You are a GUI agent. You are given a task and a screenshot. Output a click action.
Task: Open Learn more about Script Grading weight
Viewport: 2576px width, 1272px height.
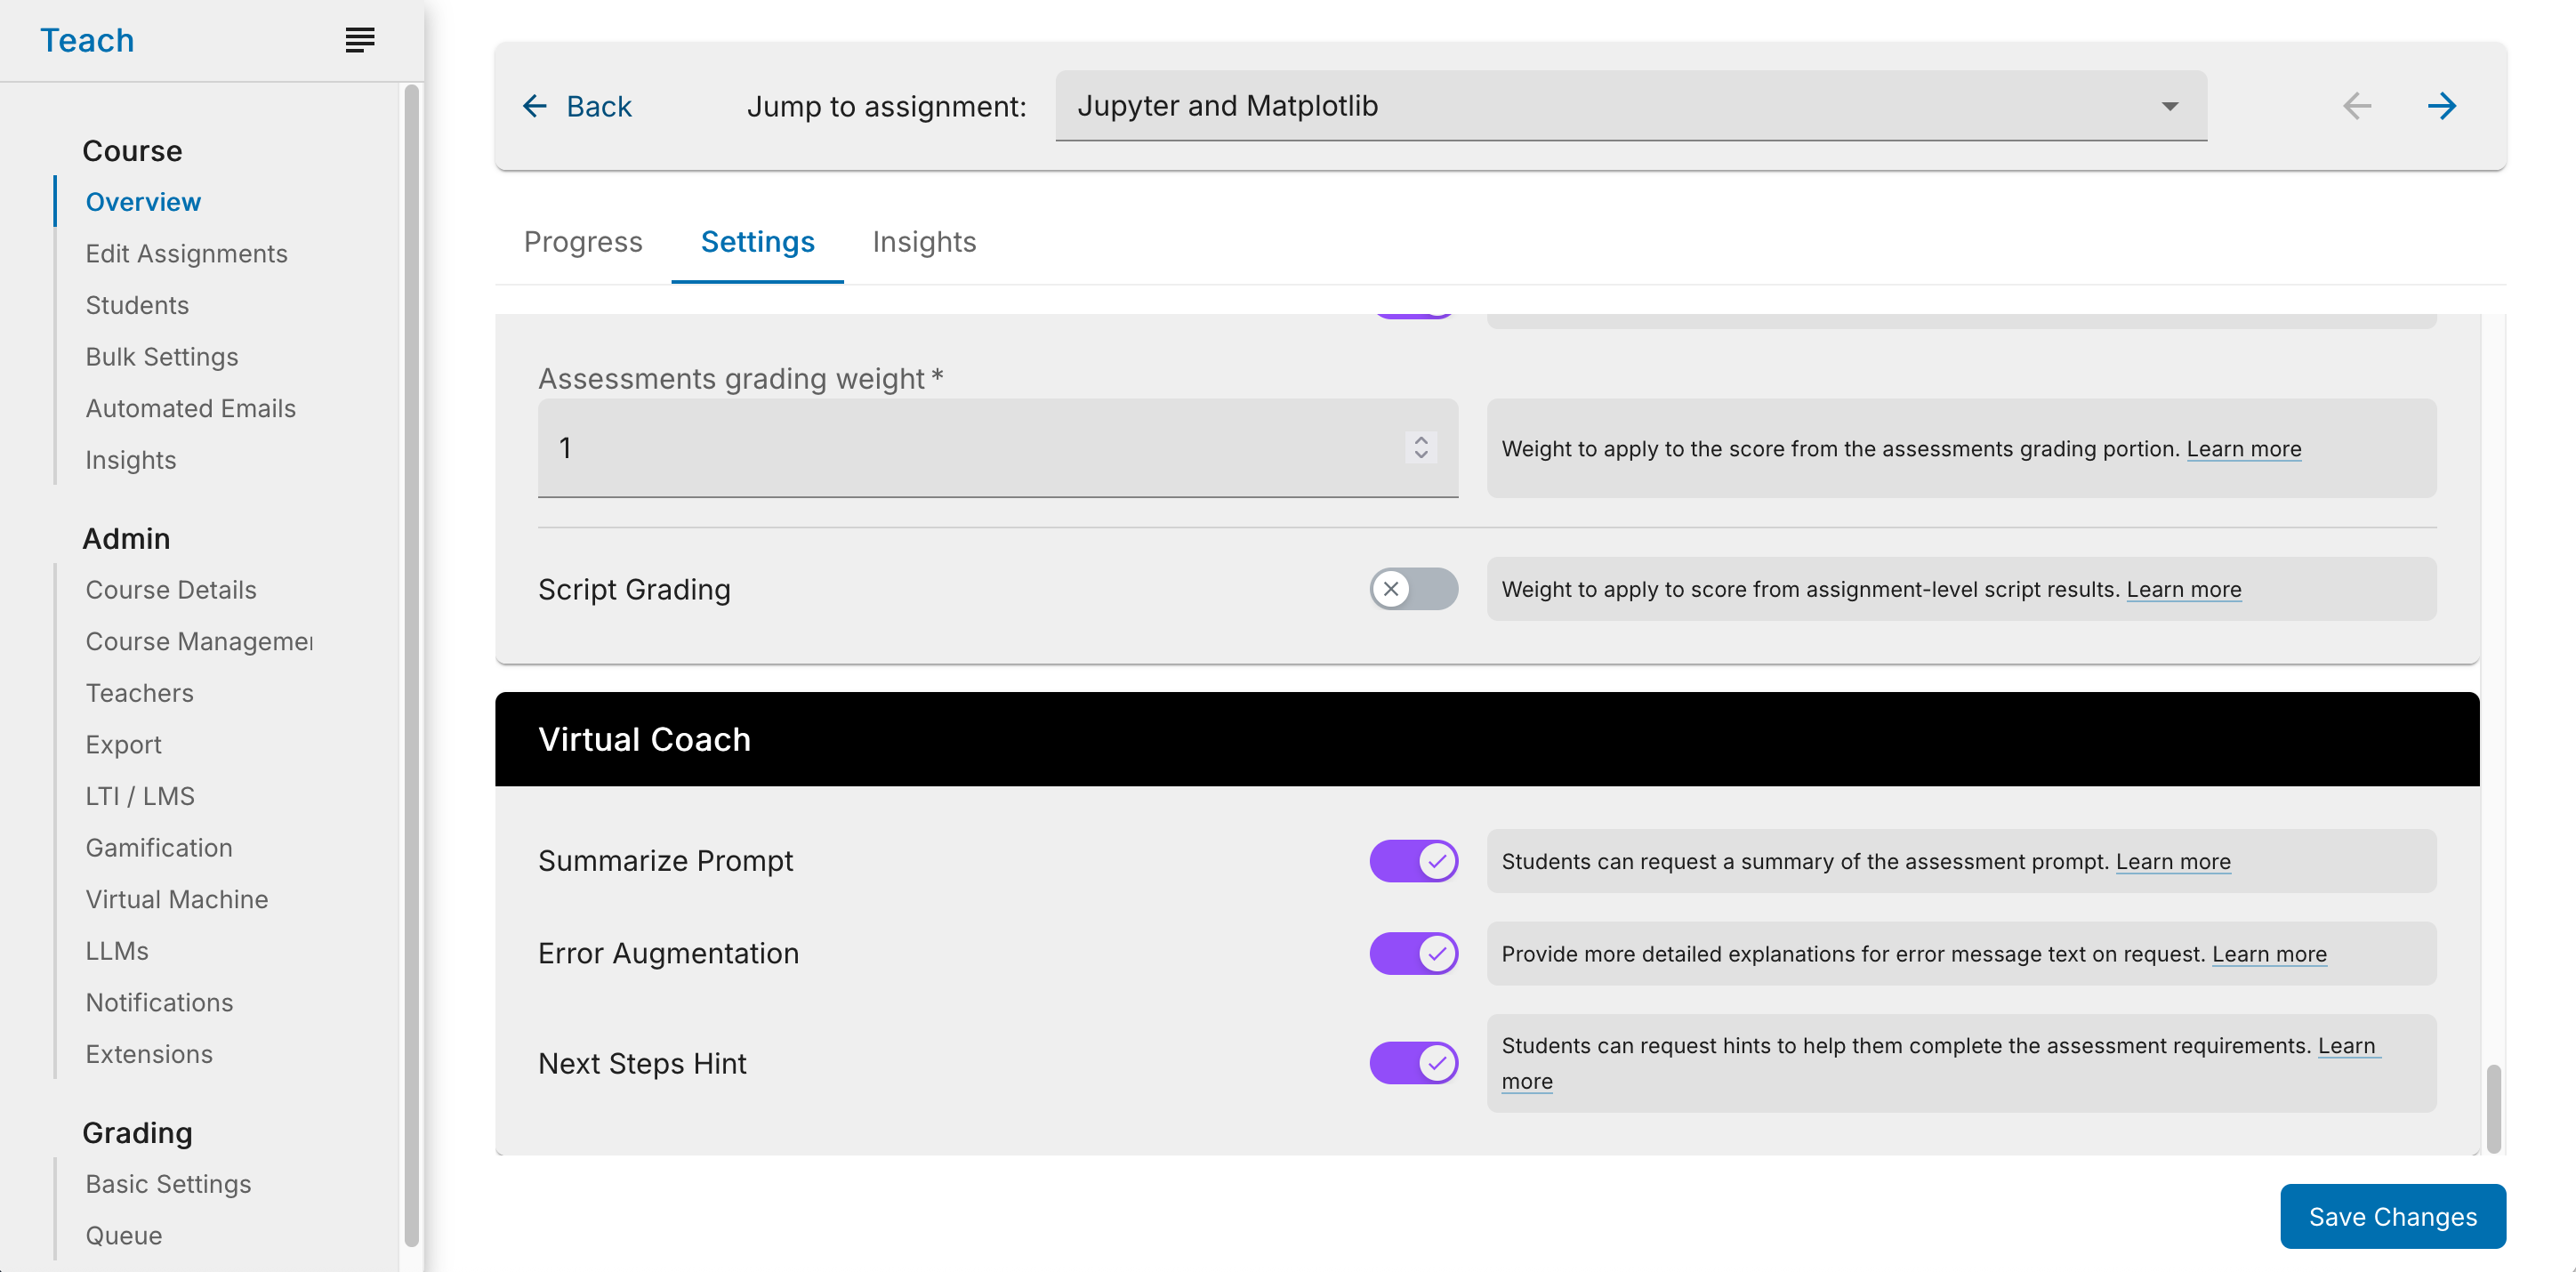pyautogui.click(x=2184, y=590)
